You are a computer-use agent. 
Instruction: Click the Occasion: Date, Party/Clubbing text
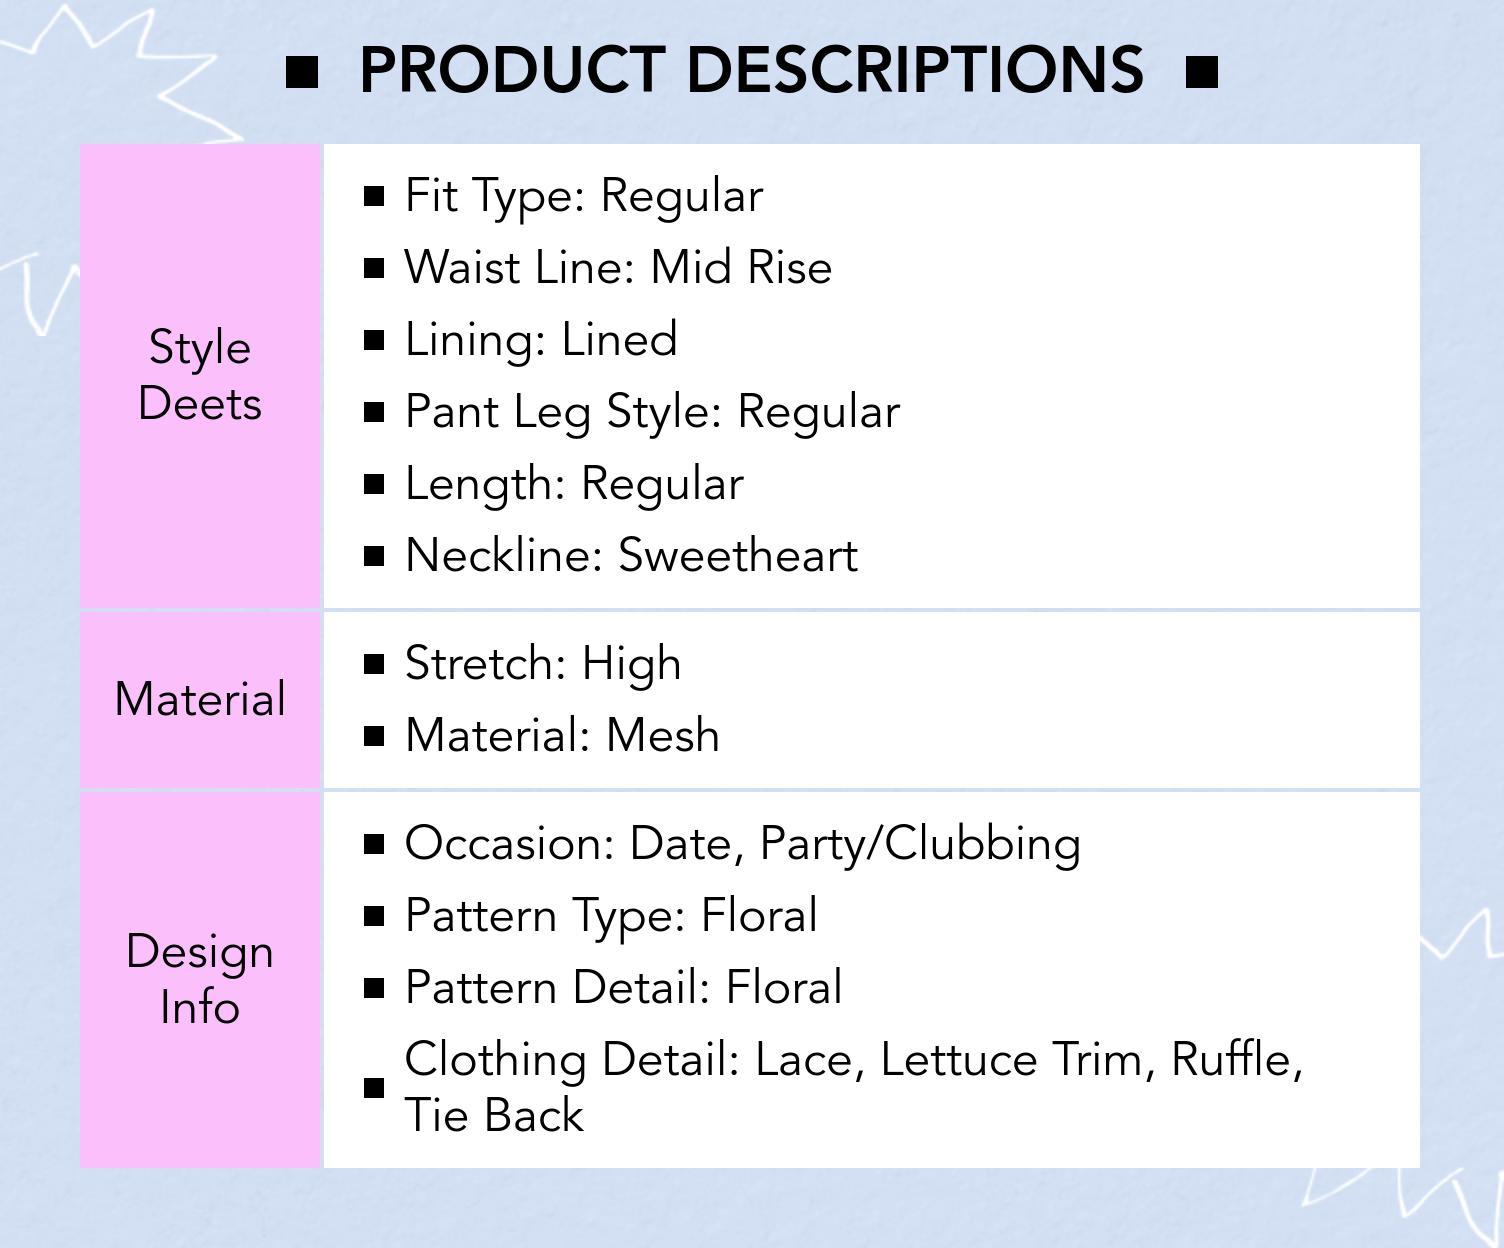pyautogui.click(x=742, y=844)
